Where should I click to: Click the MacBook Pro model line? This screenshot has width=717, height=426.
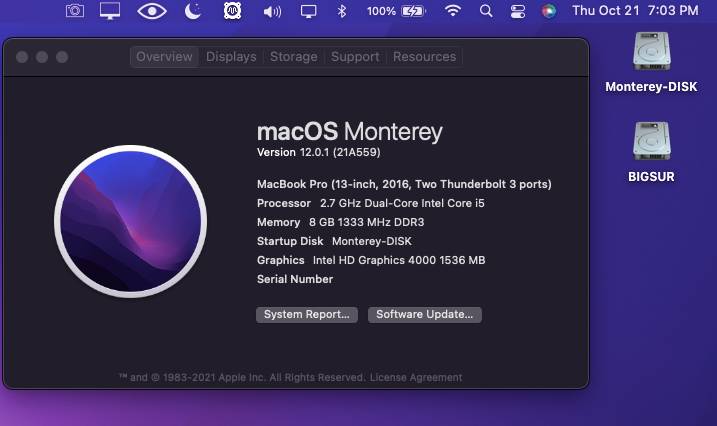[404, 184]
